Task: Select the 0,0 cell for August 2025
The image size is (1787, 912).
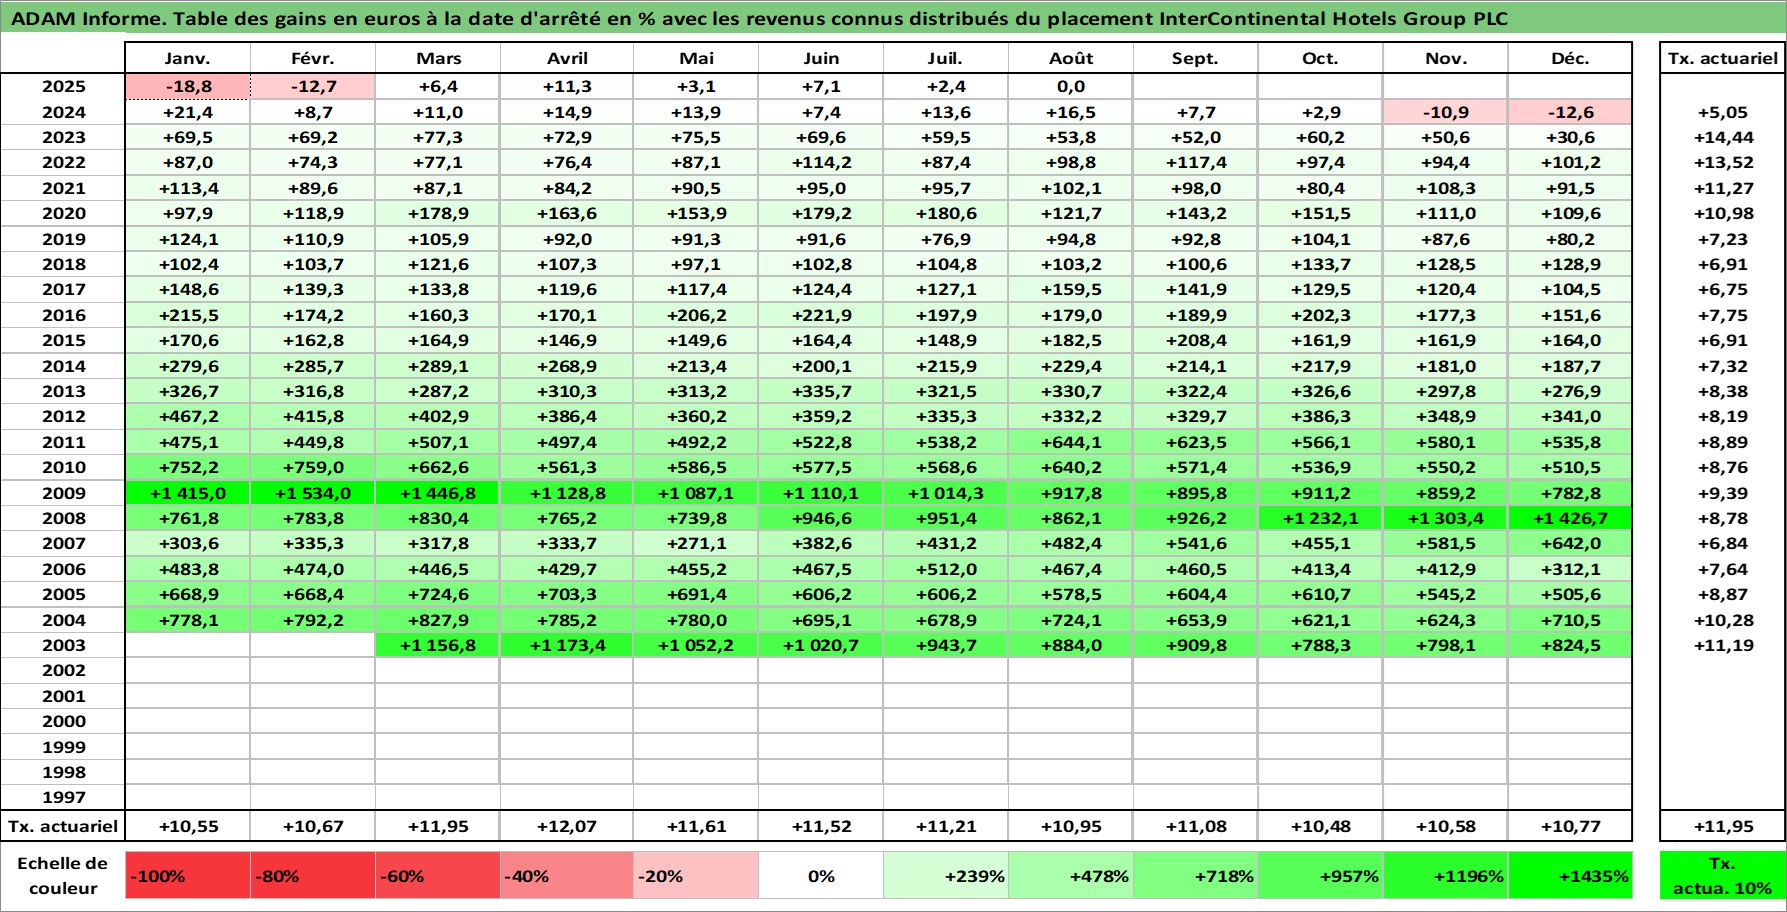Action: (x=1070, y=86)
